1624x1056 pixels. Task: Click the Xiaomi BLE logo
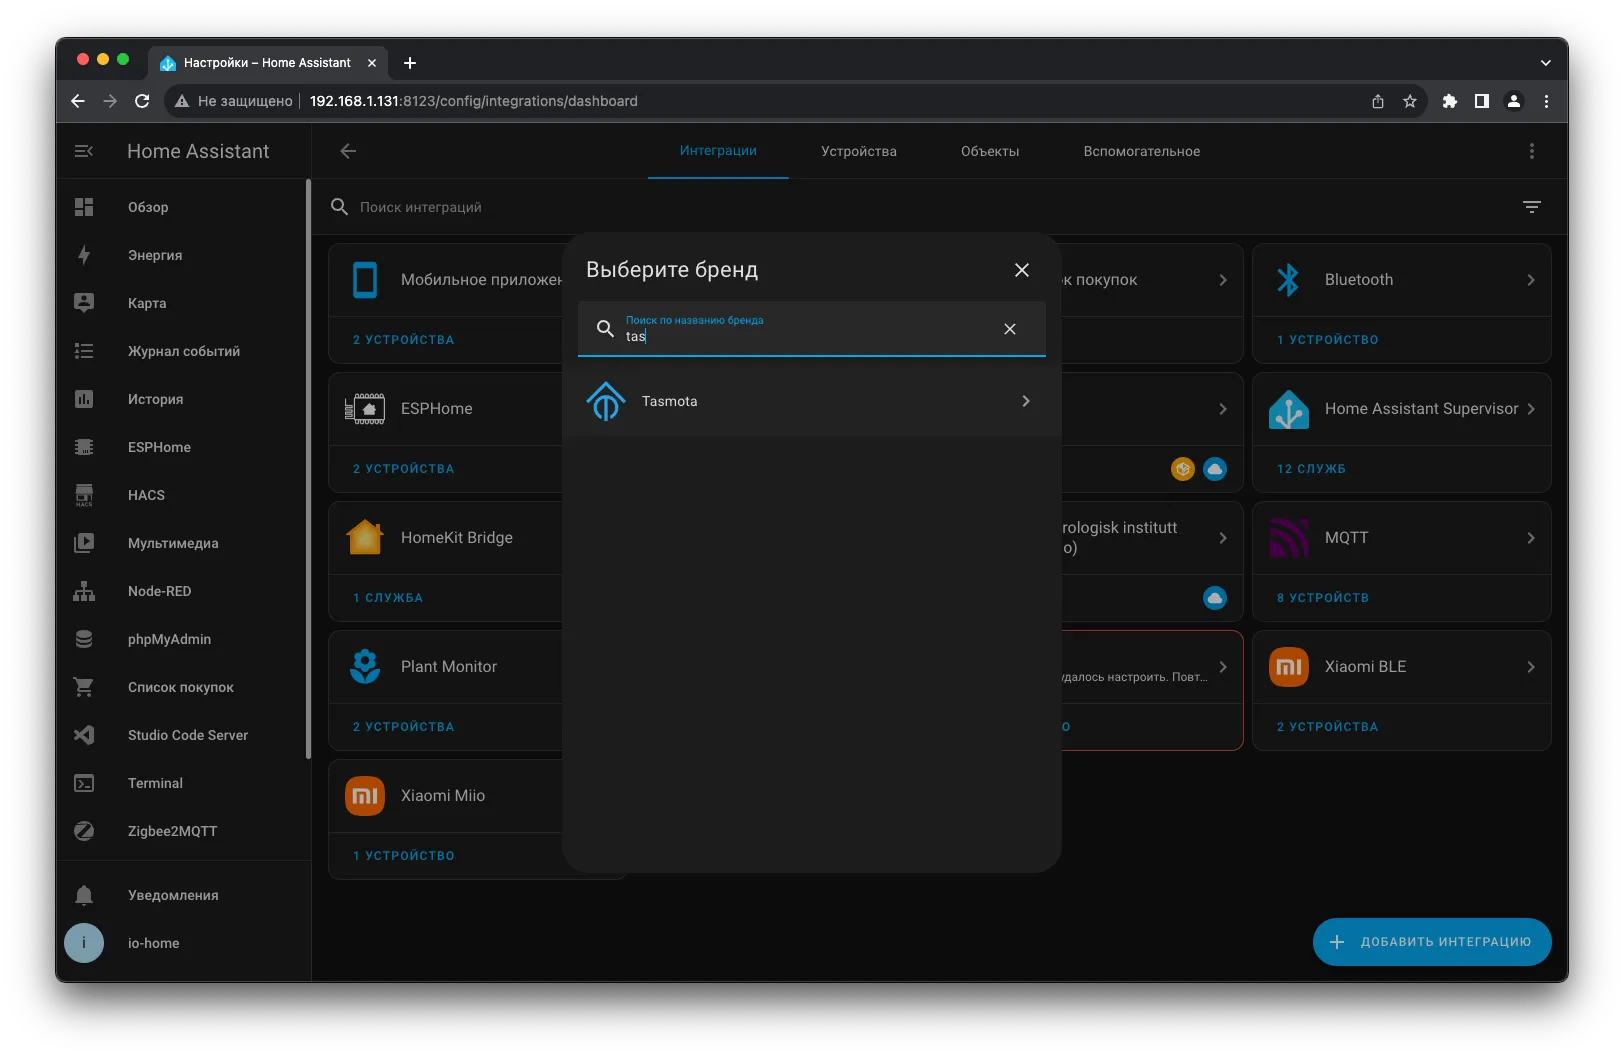coord(1289,667)
